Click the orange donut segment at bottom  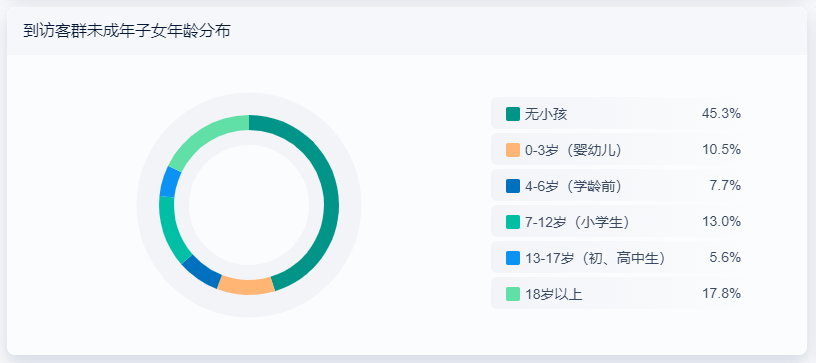click(246, 285)
